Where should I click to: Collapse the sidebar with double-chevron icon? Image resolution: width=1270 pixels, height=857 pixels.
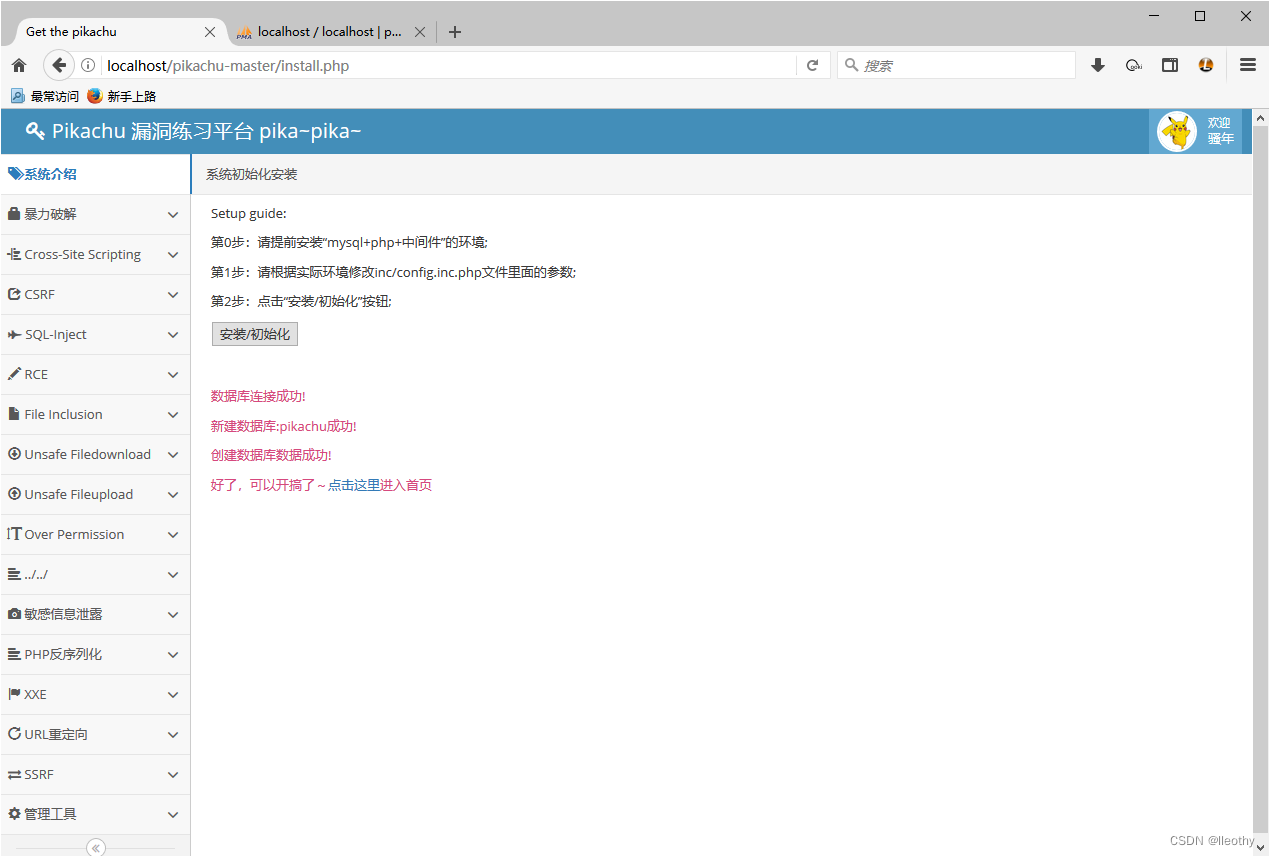coord(96,848)
